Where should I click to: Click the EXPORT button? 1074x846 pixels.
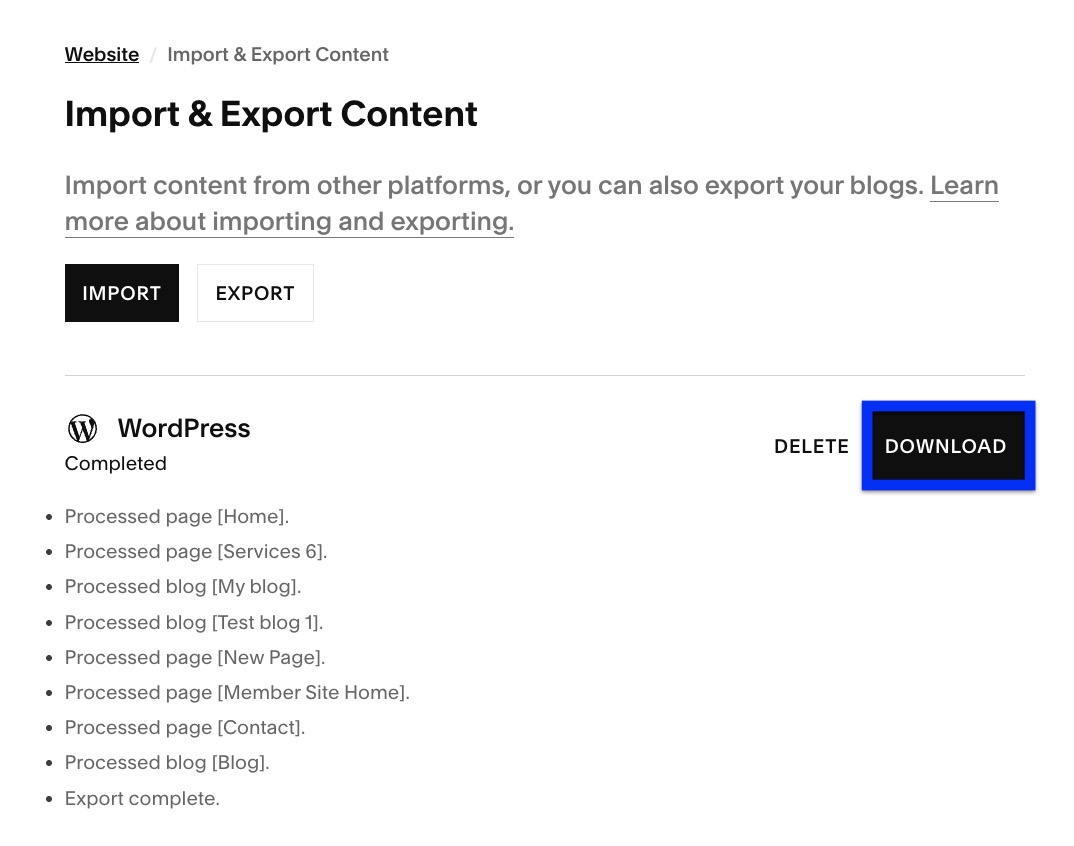[254, 293]
